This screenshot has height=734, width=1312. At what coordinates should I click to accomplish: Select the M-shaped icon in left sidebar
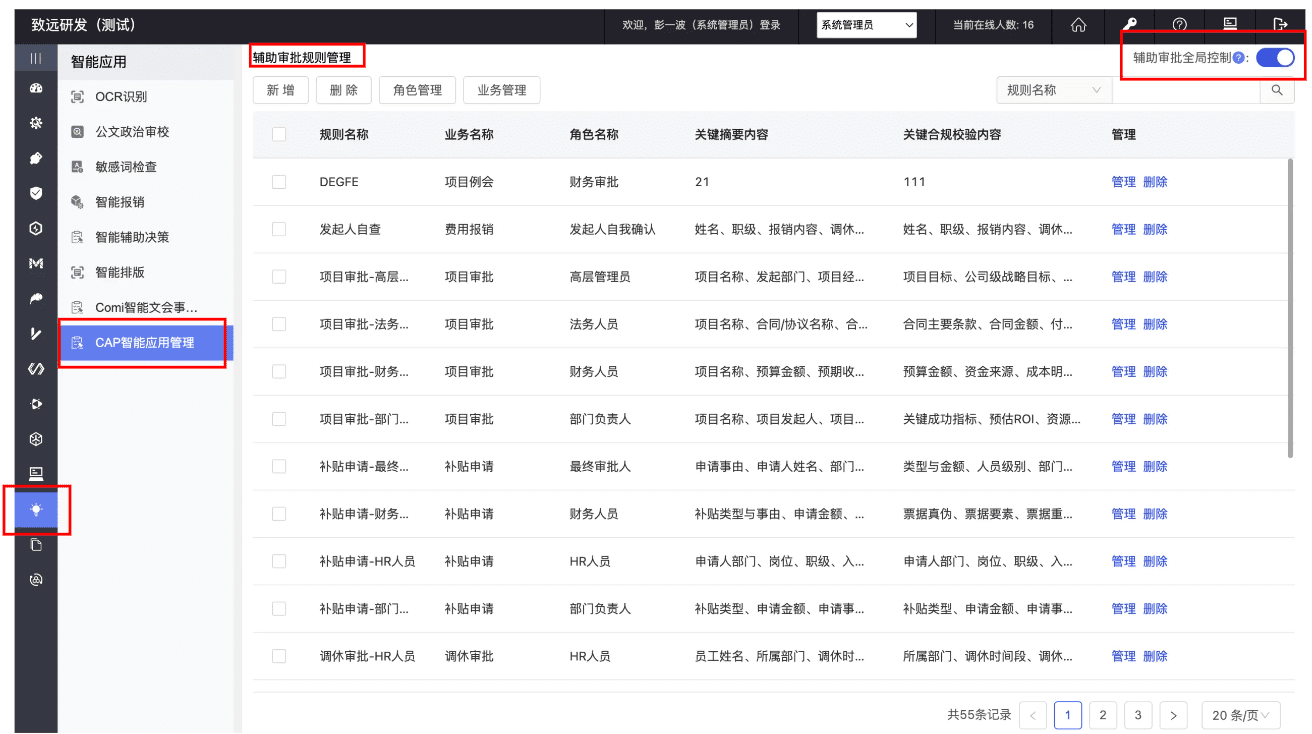(36, 263)
